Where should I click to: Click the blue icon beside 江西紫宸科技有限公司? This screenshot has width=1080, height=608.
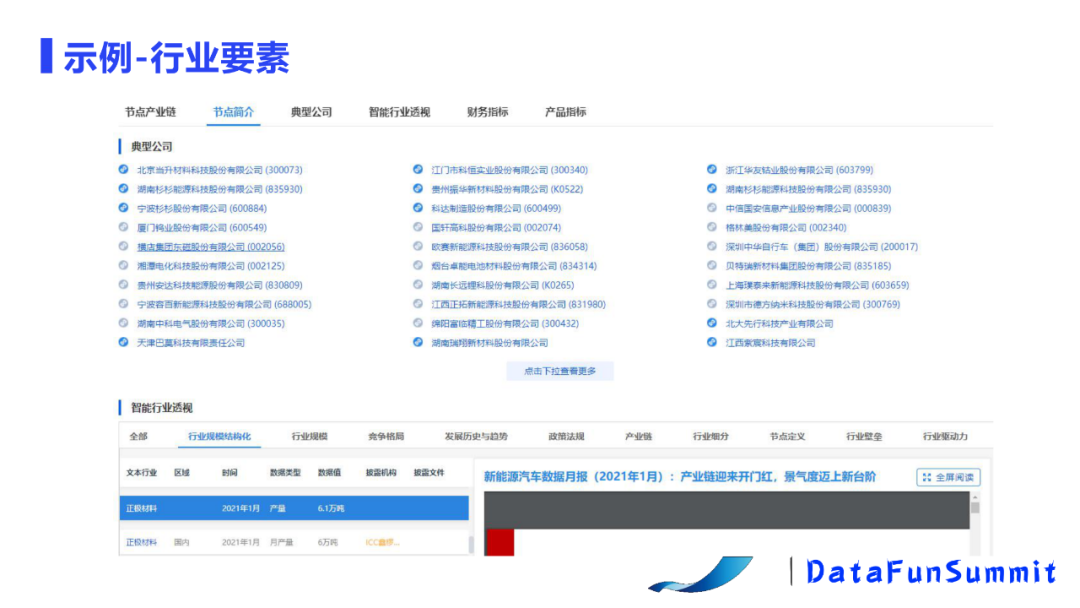(x=712, y=342)
